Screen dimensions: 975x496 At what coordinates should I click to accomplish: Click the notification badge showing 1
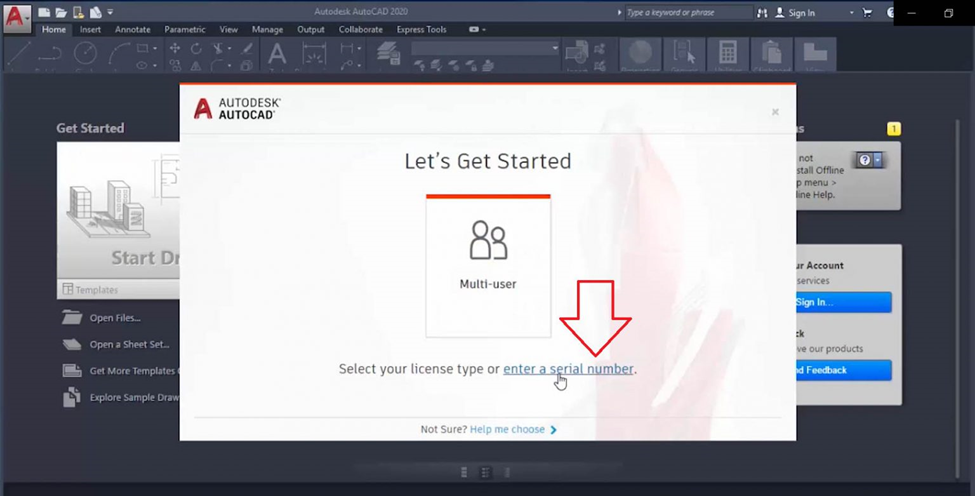point(893,129)
